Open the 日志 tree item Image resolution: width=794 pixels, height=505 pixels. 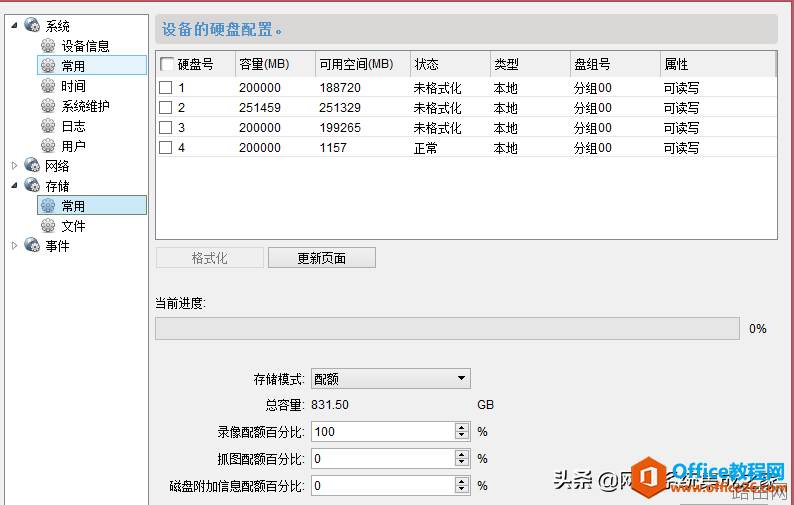coord(73,126)
